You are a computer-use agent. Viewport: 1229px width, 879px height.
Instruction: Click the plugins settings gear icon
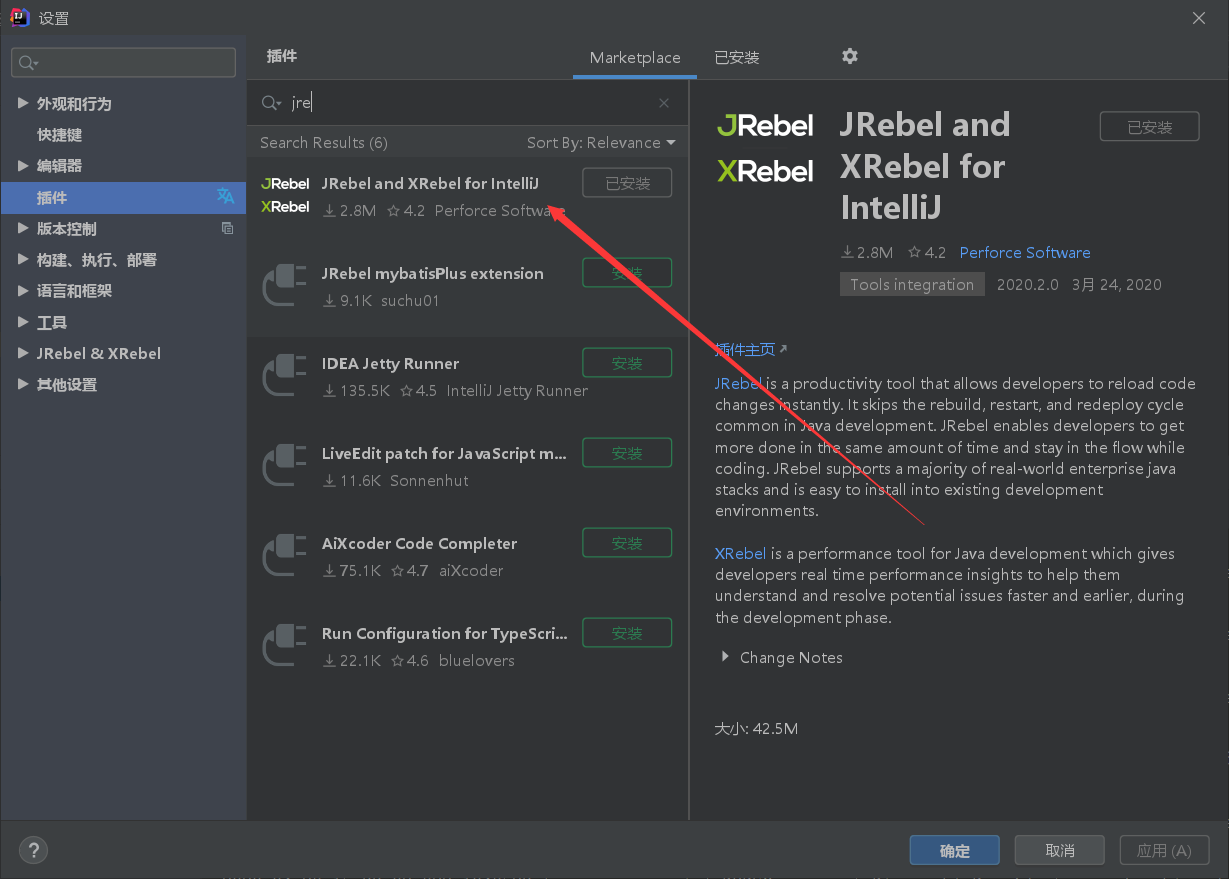(x=850, y=56)
